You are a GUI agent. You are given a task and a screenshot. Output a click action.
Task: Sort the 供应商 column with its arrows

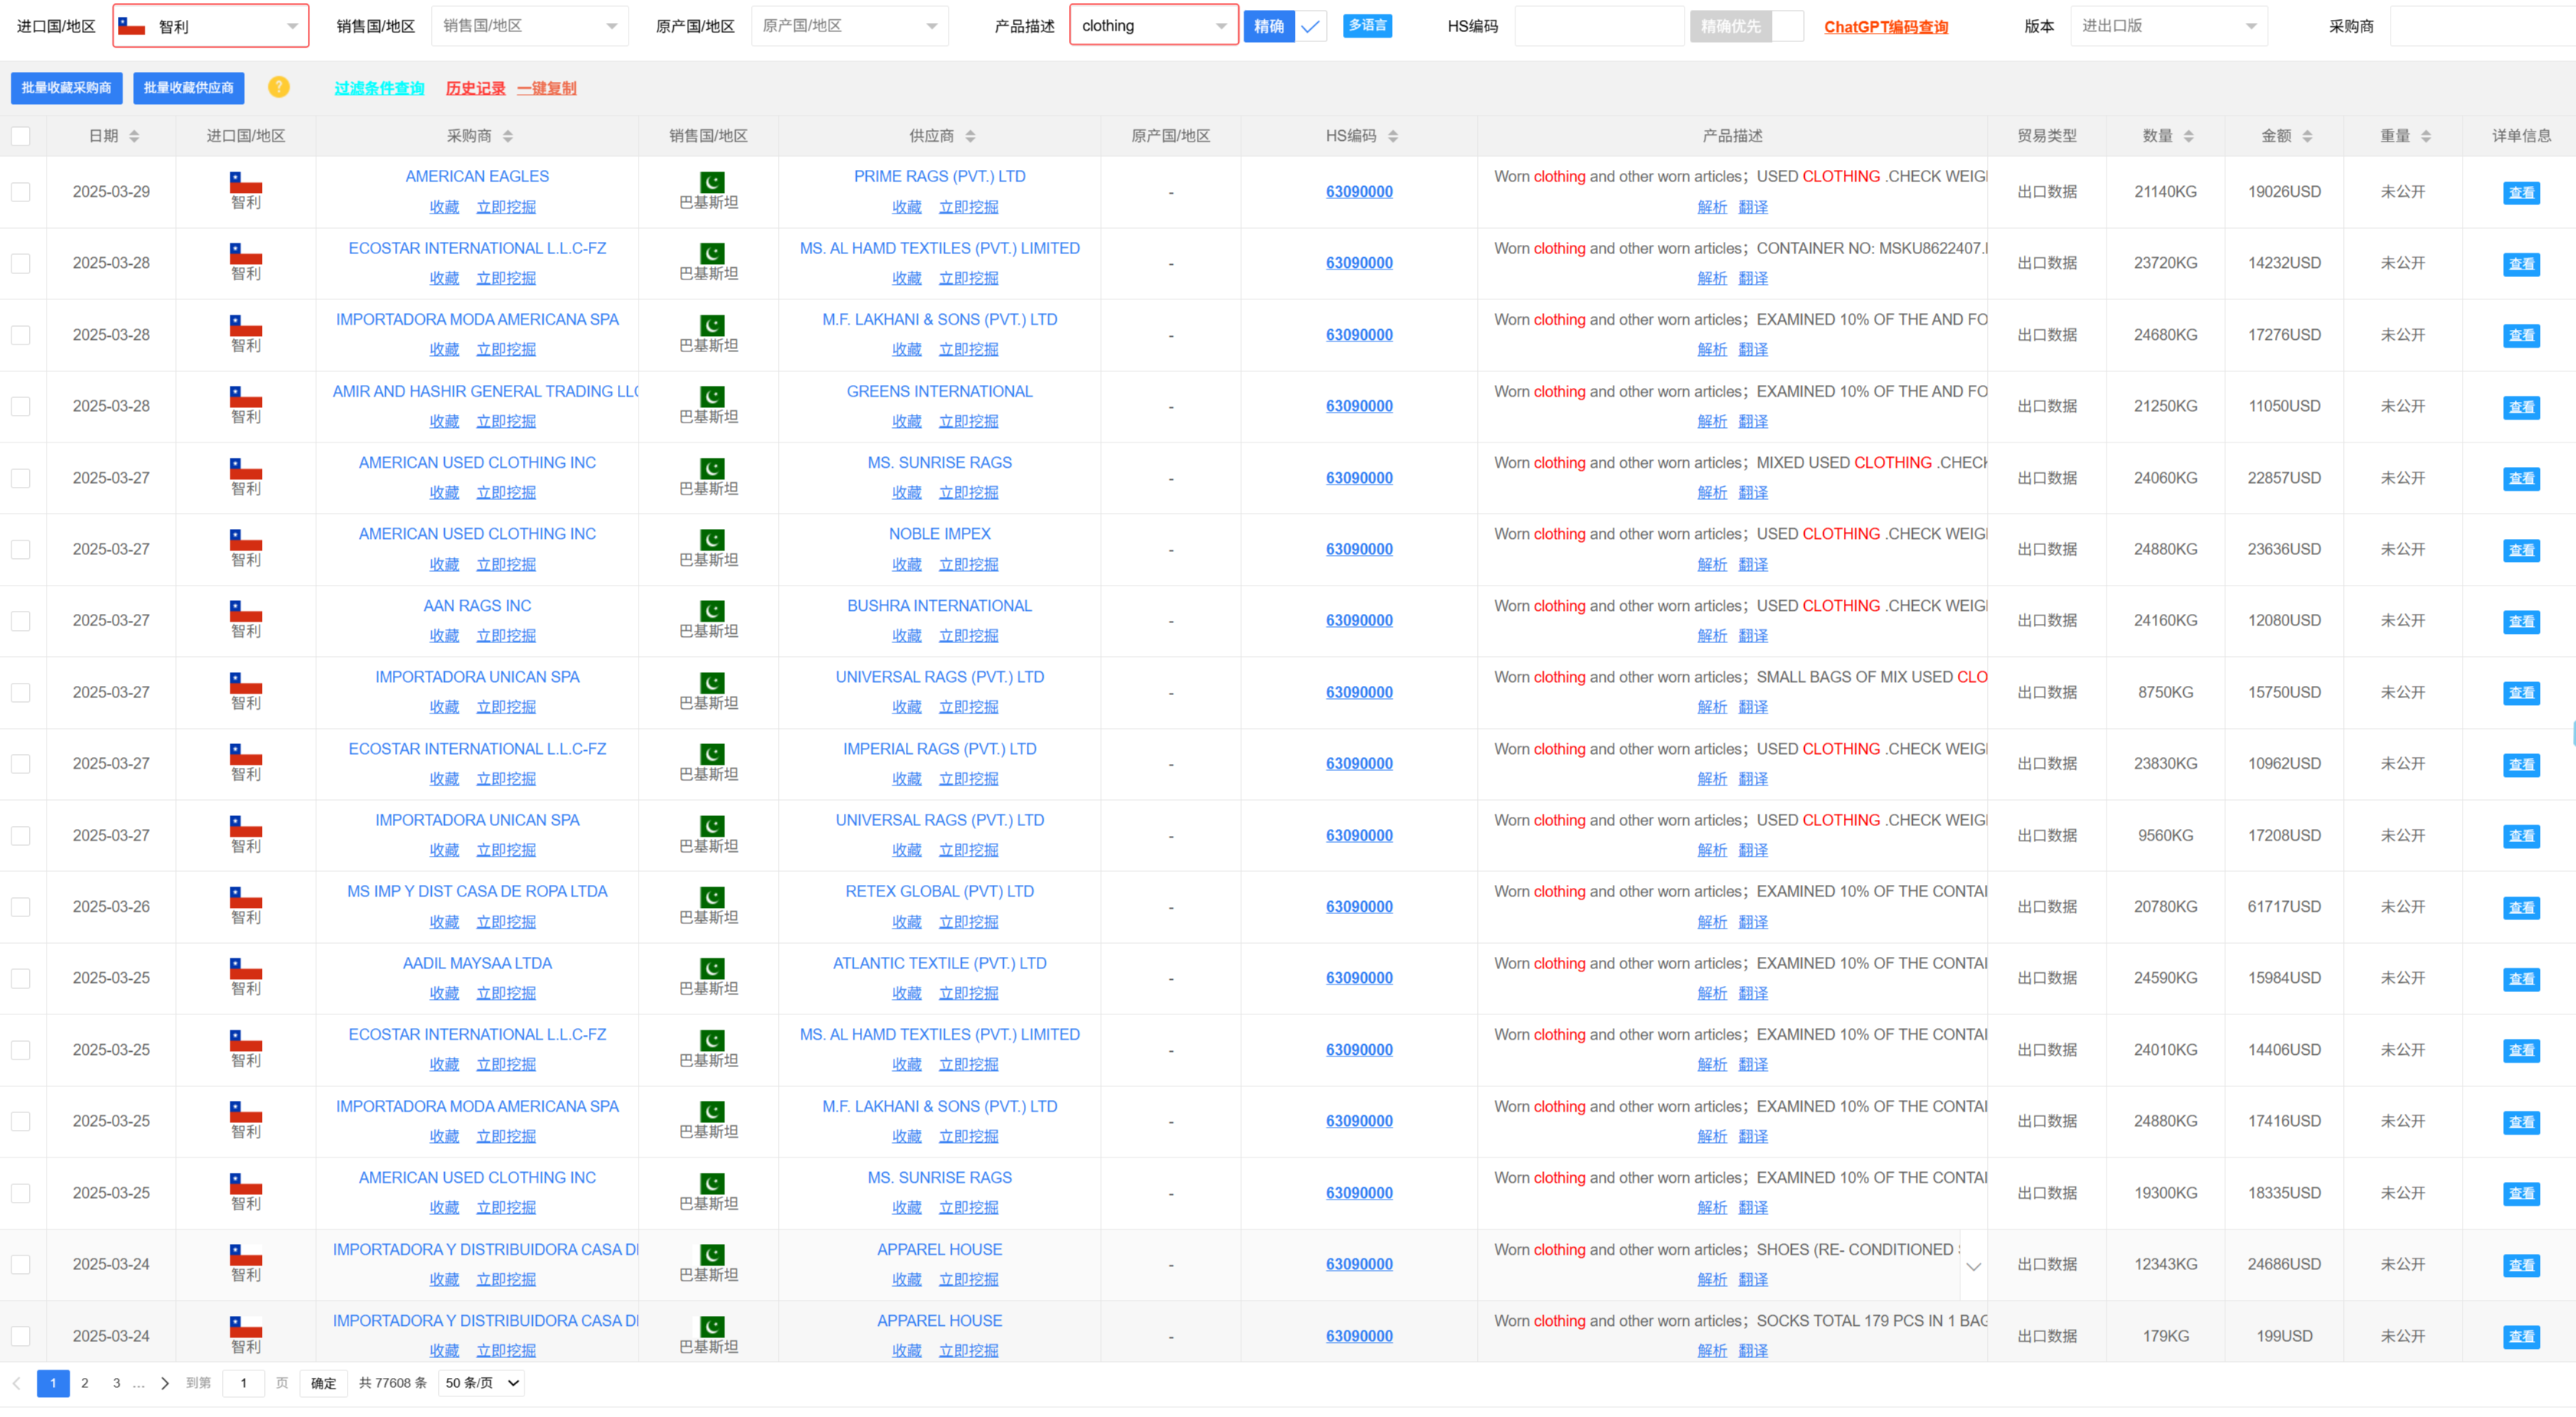click(970, 136)
